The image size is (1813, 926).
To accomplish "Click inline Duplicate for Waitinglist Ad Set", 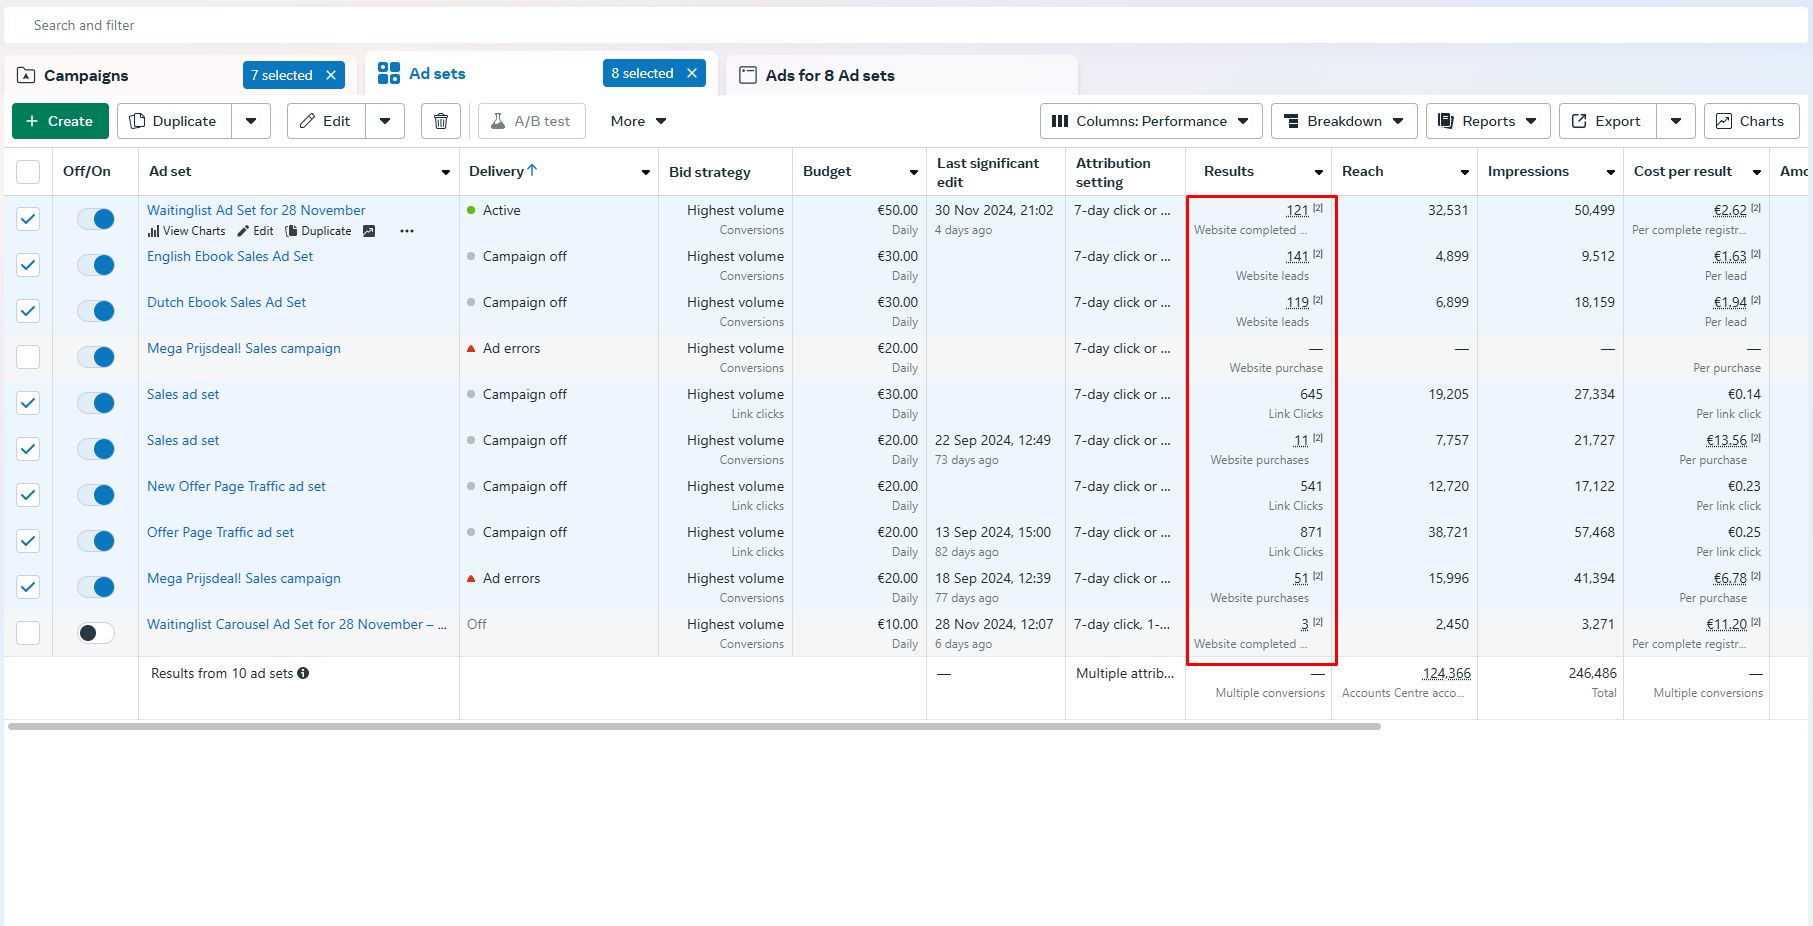I will [318, 231].
